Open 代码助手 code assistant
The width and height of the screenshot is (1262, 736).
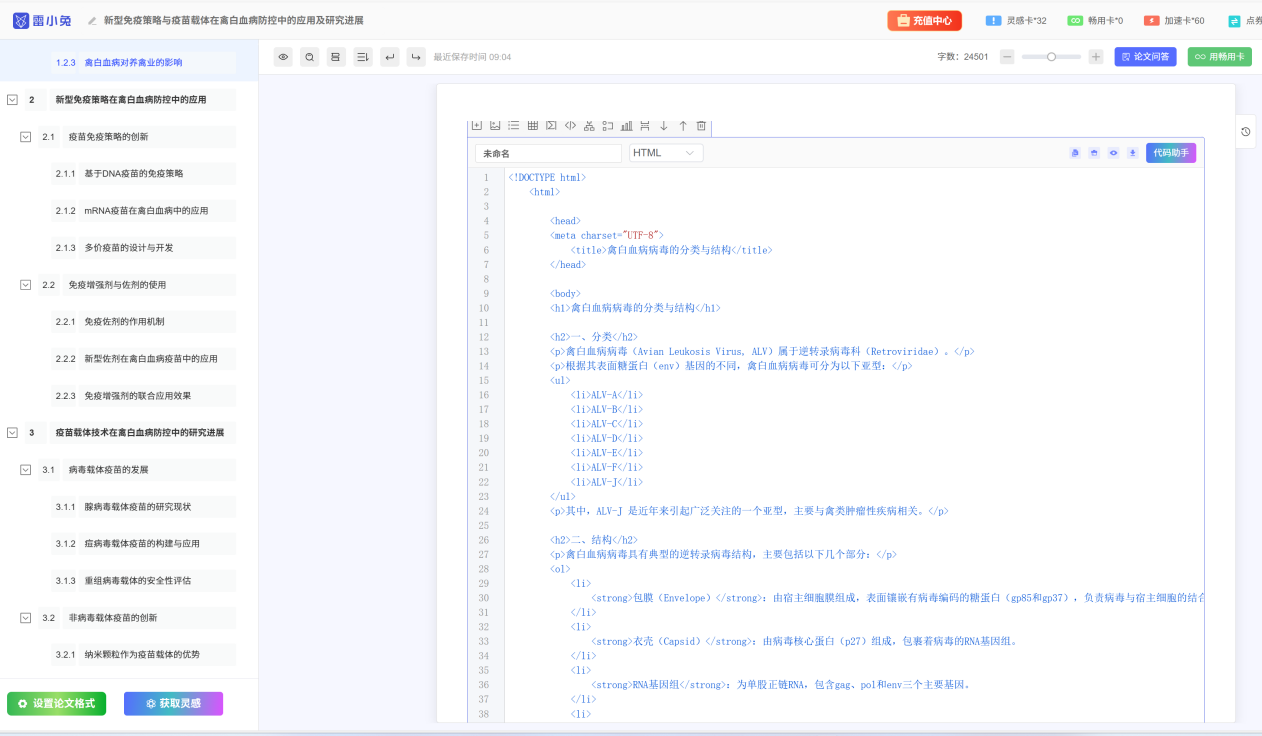coord(1171,153)
